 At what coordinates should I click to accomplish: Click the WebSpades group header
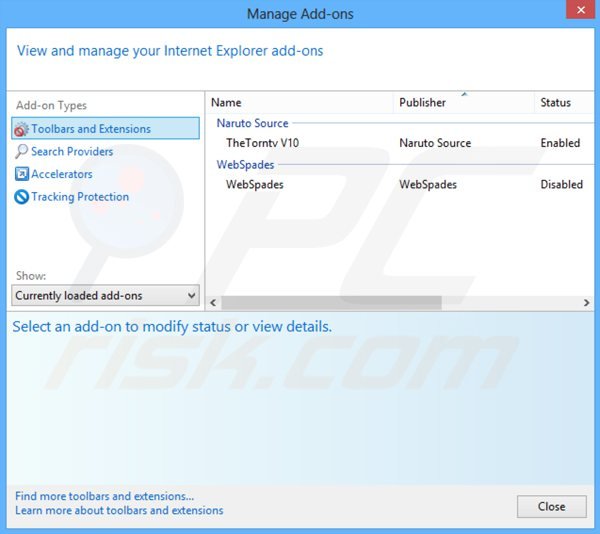[x=245, y=164]
